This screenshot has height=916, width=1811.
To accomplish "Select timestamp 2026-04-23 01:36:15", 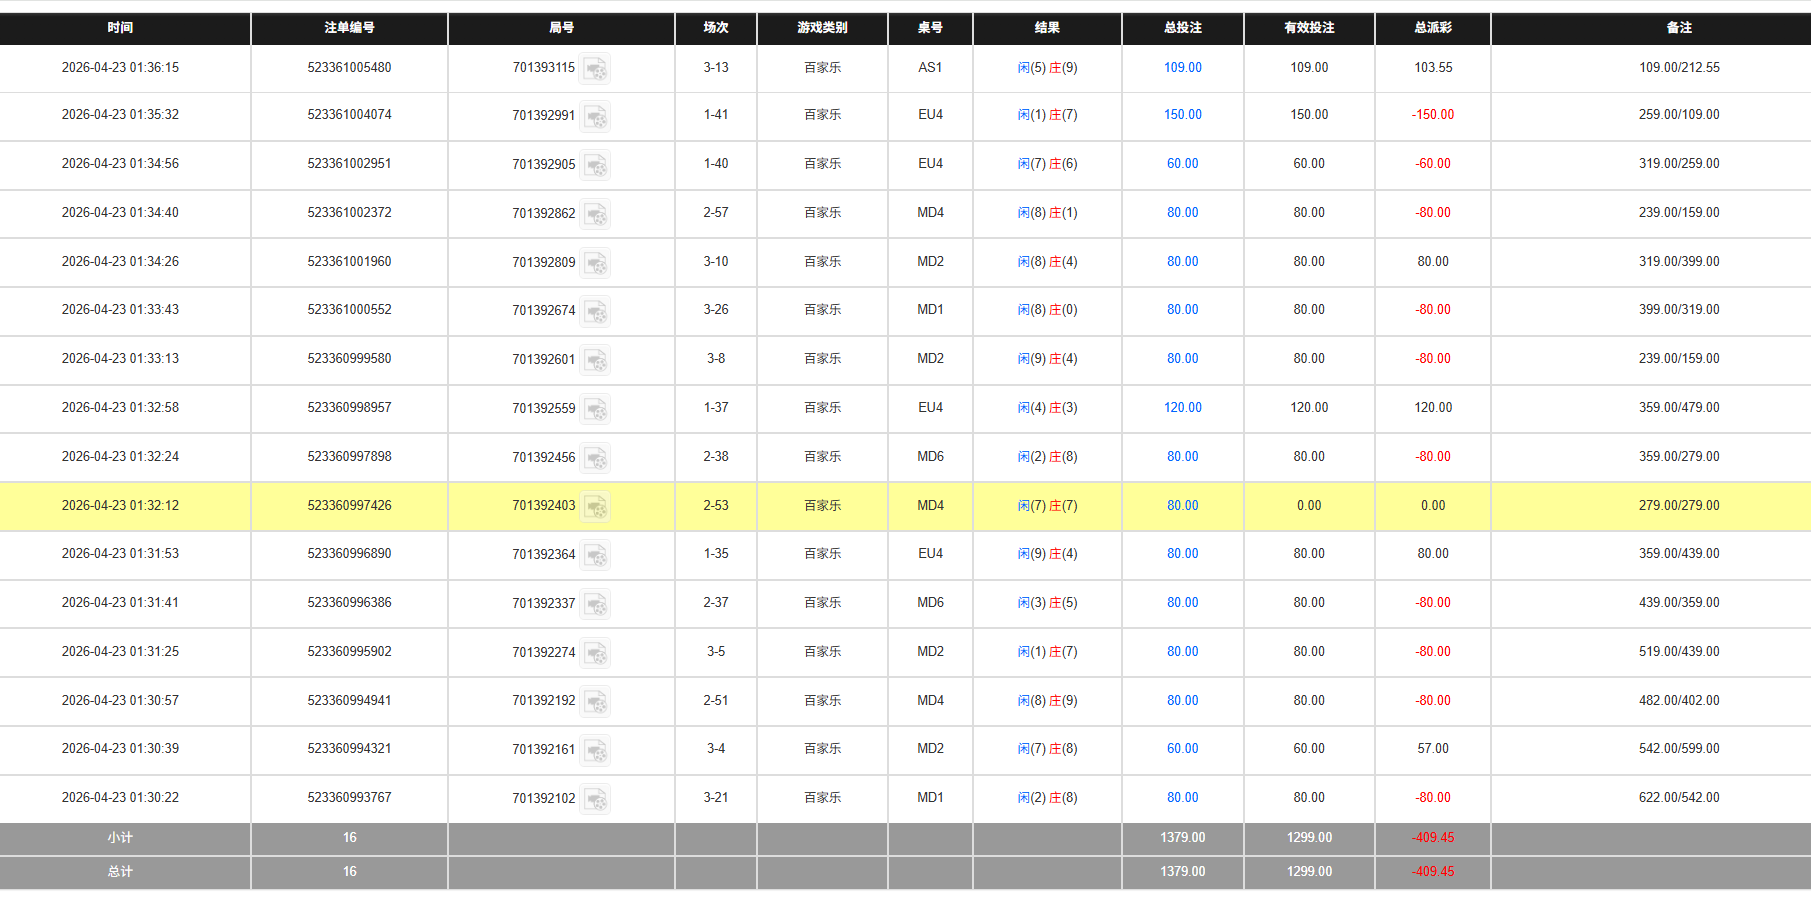I will click(x=120, y=68).
